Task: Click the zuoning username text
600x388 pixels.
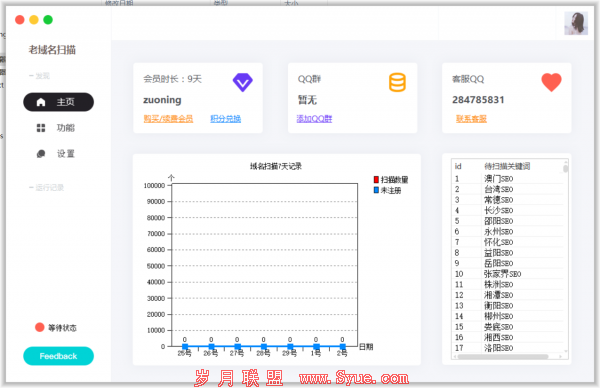Action: 162,100
